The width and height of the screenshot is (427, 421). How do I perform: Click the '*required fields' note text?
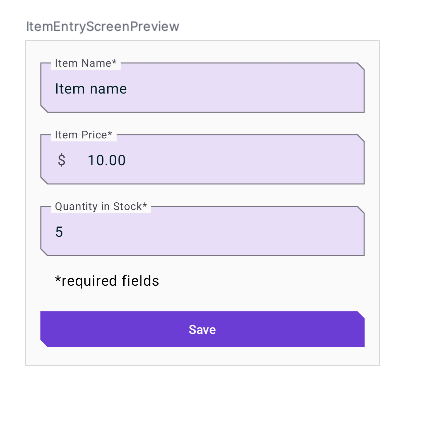point(107,281)
